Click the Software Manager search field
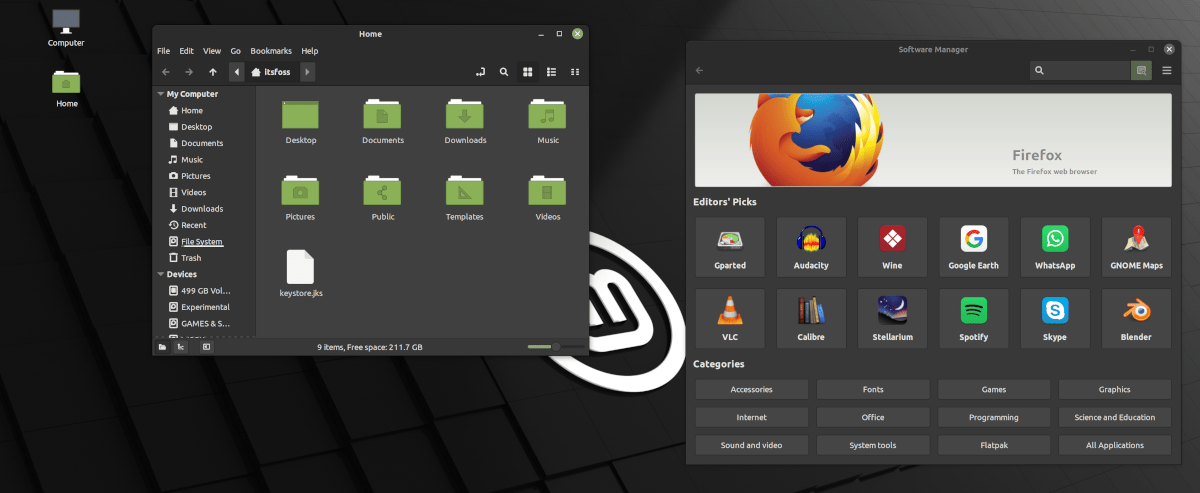Viewport: 1200px width, 493px height. click(1085, 71)
